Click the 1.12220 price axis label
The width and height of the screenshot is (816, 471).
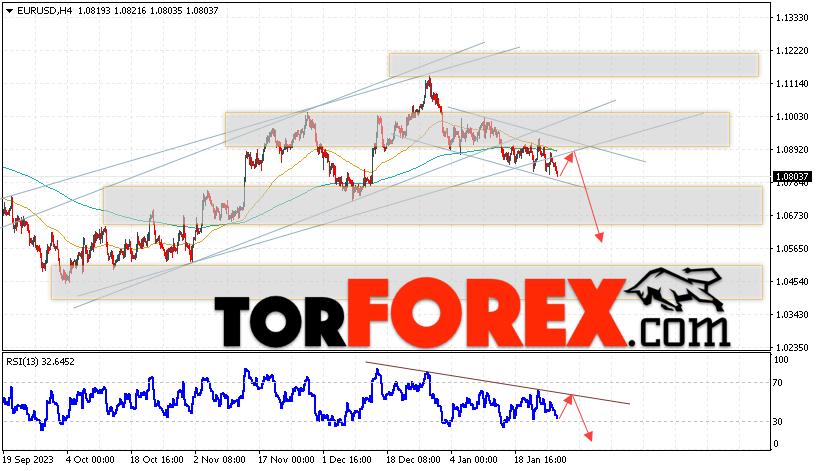click(792, 51)
